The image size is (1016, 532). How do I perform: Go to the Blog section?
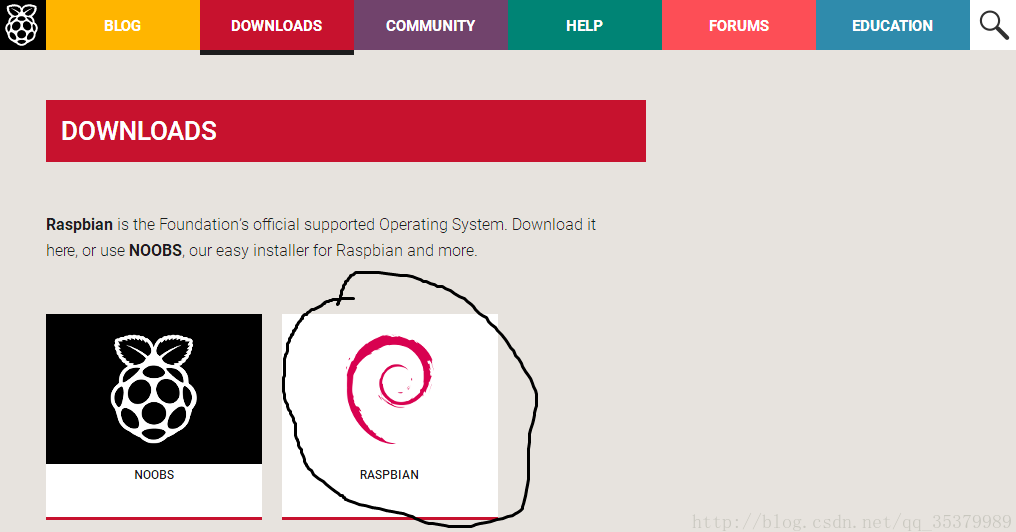point(122,25)
